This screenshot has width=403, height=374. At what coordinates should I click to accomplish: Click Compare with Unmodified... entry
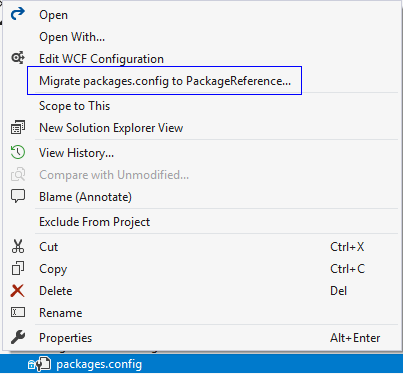click(114, 175)
